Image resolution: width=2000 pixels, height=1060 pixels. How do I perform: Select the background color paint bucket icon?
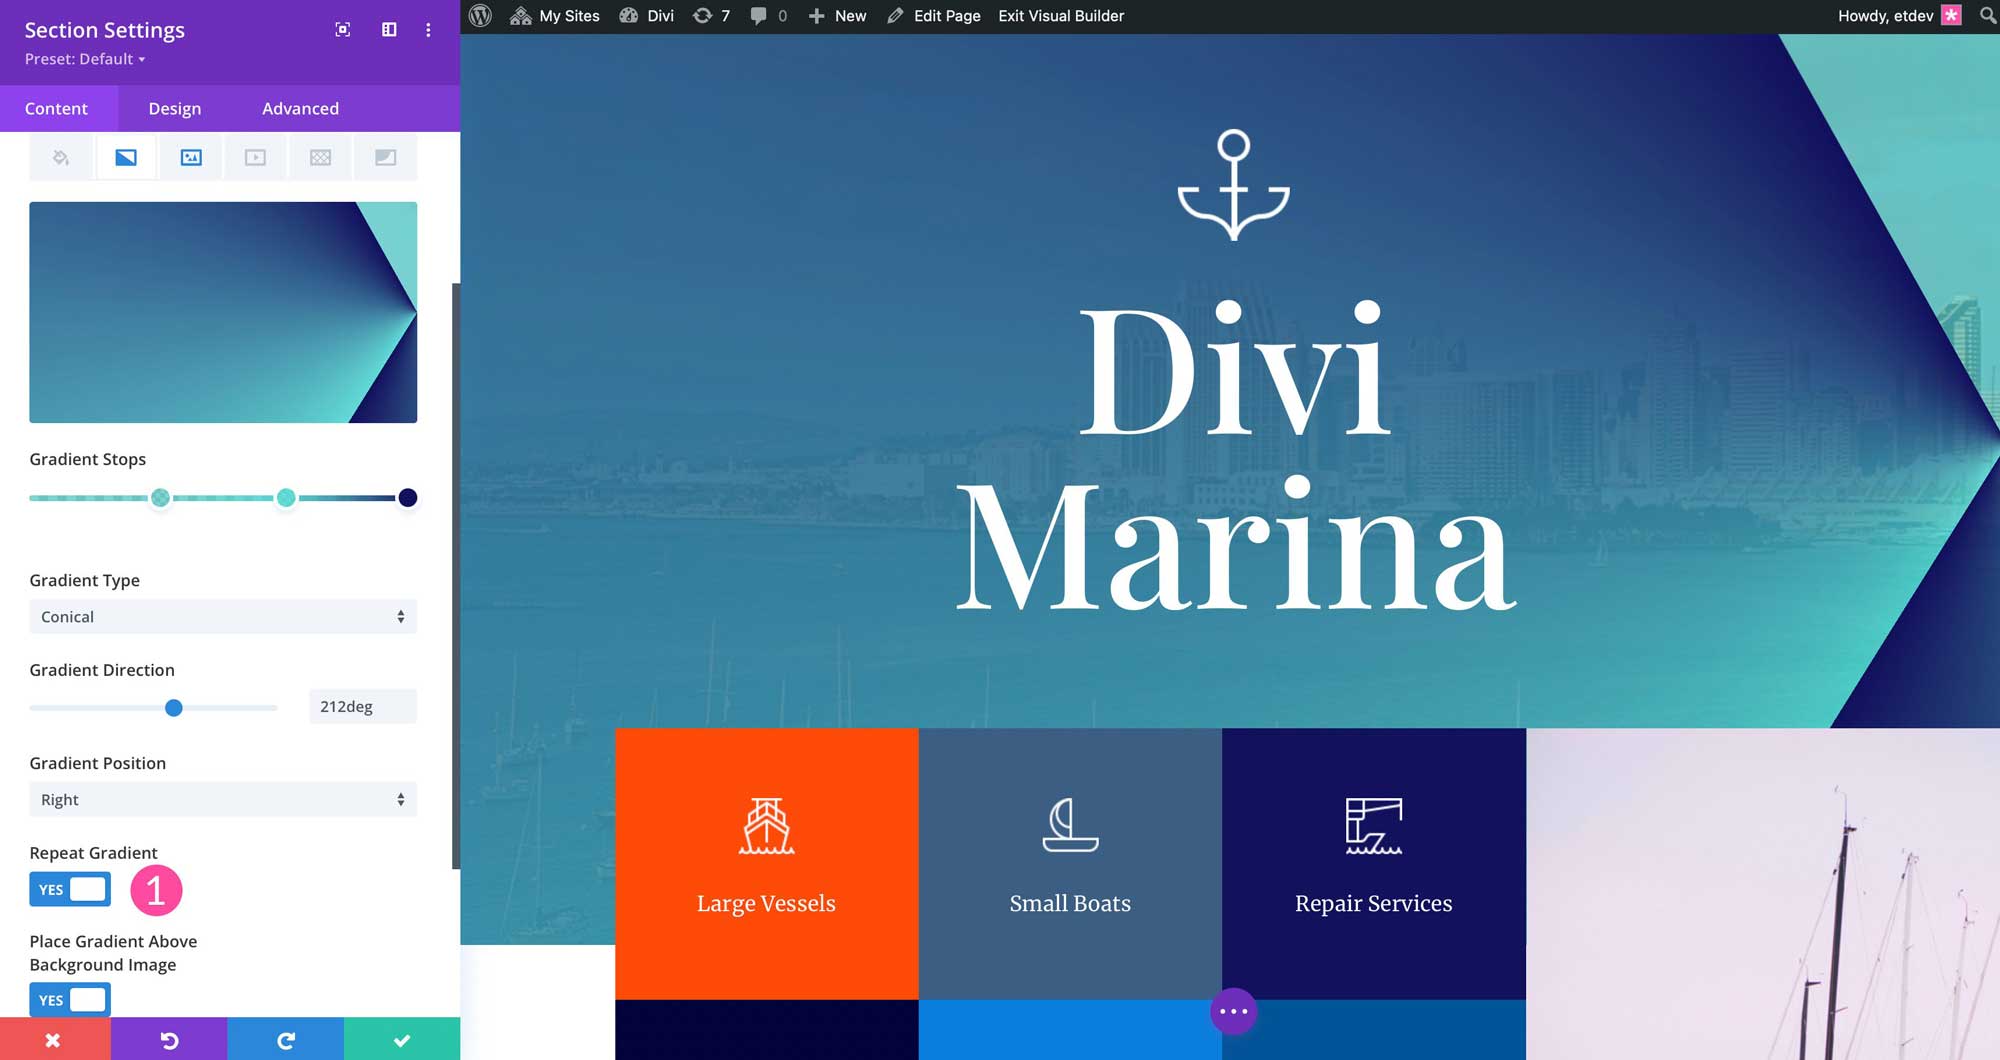pos(60,157)
